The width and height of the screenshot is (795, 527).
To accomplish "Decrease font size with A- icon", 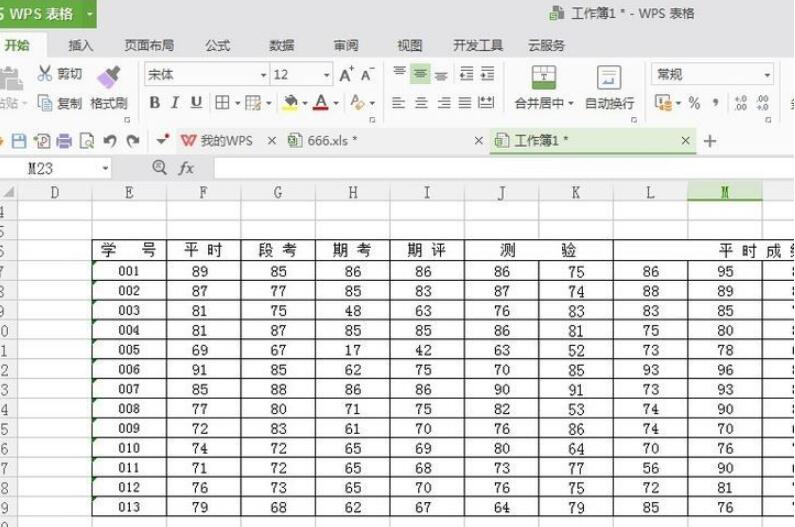I will point(367,75).
